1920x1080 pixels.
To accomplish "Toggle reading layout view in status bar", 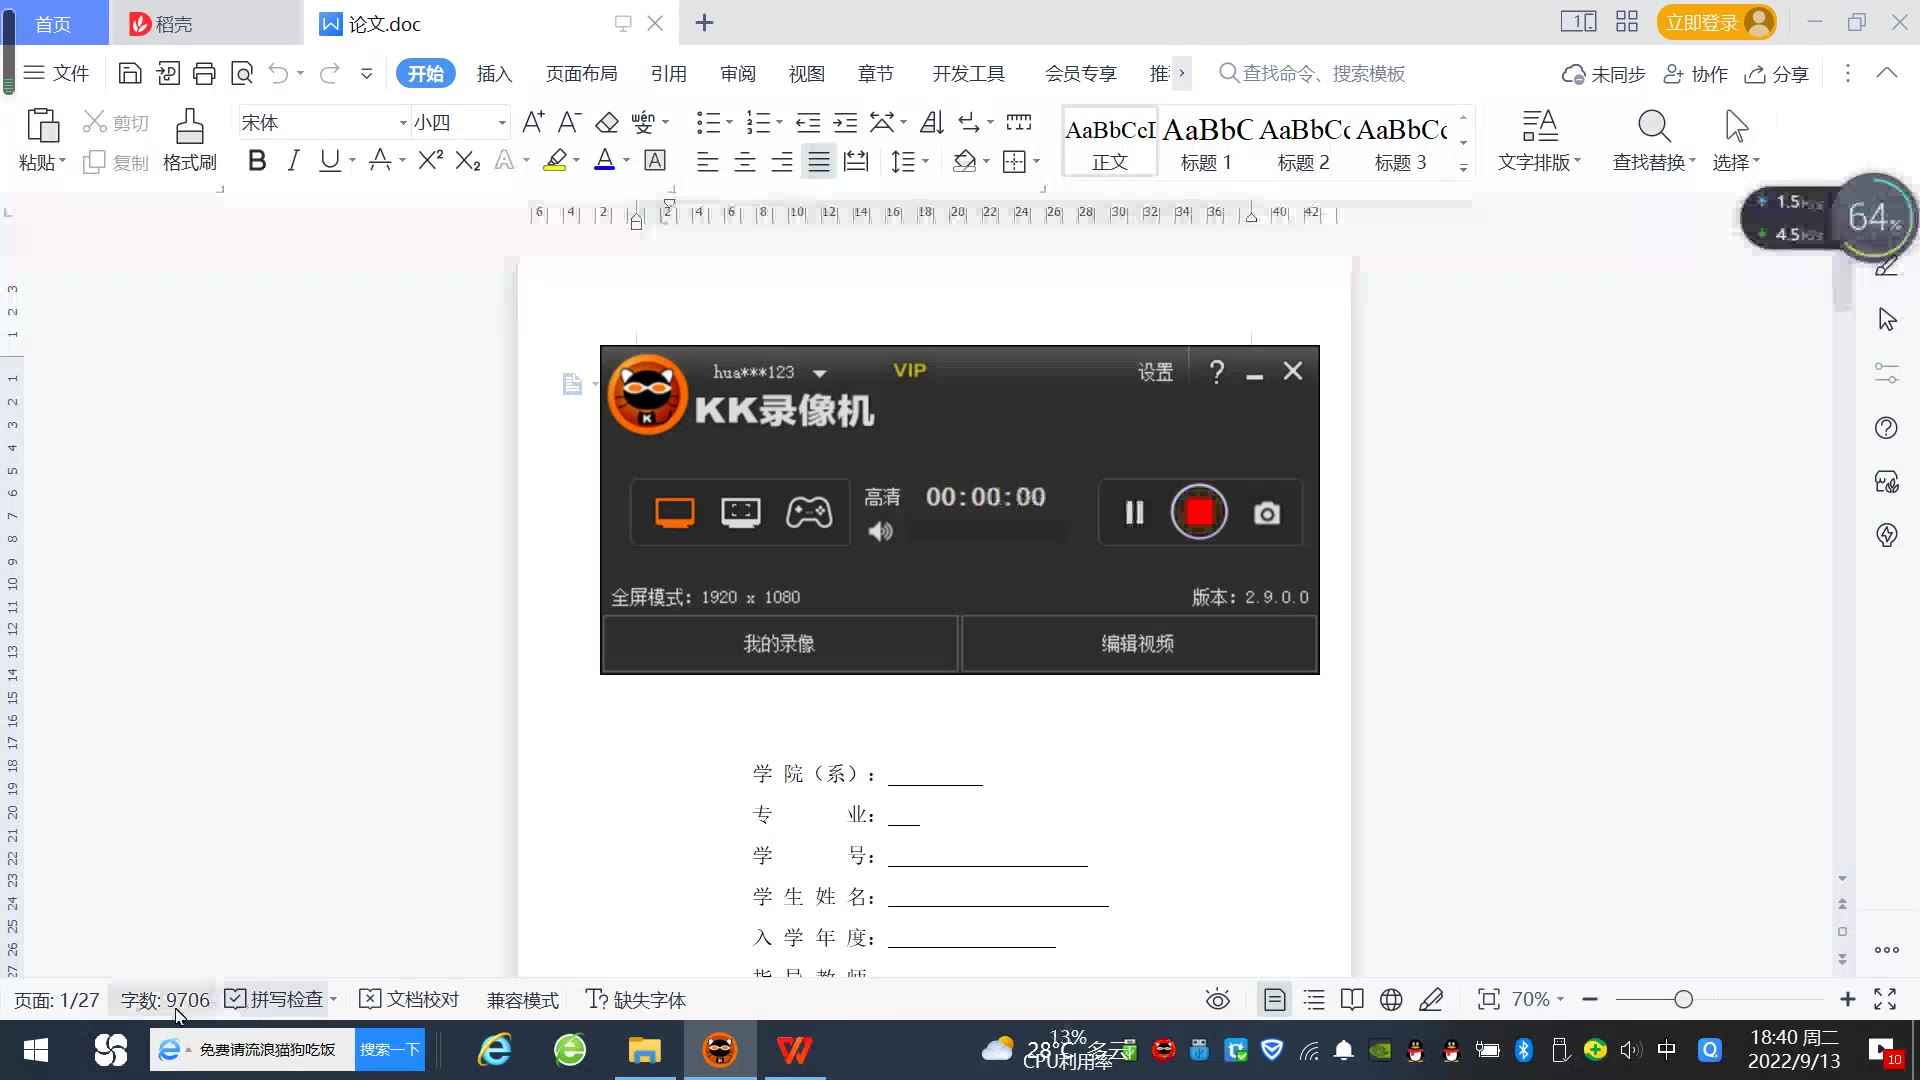I will [x=1352, y=999].
